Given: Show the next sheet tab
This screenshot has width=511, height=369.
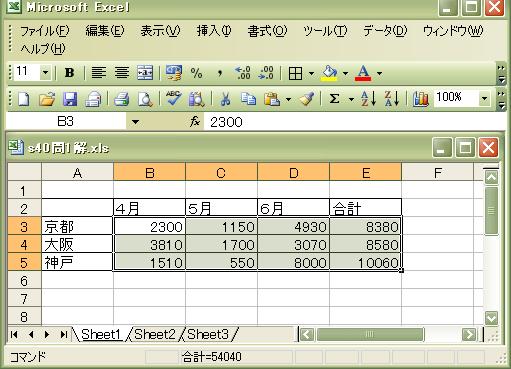Looking at the screenshot, I should [47, 334].
